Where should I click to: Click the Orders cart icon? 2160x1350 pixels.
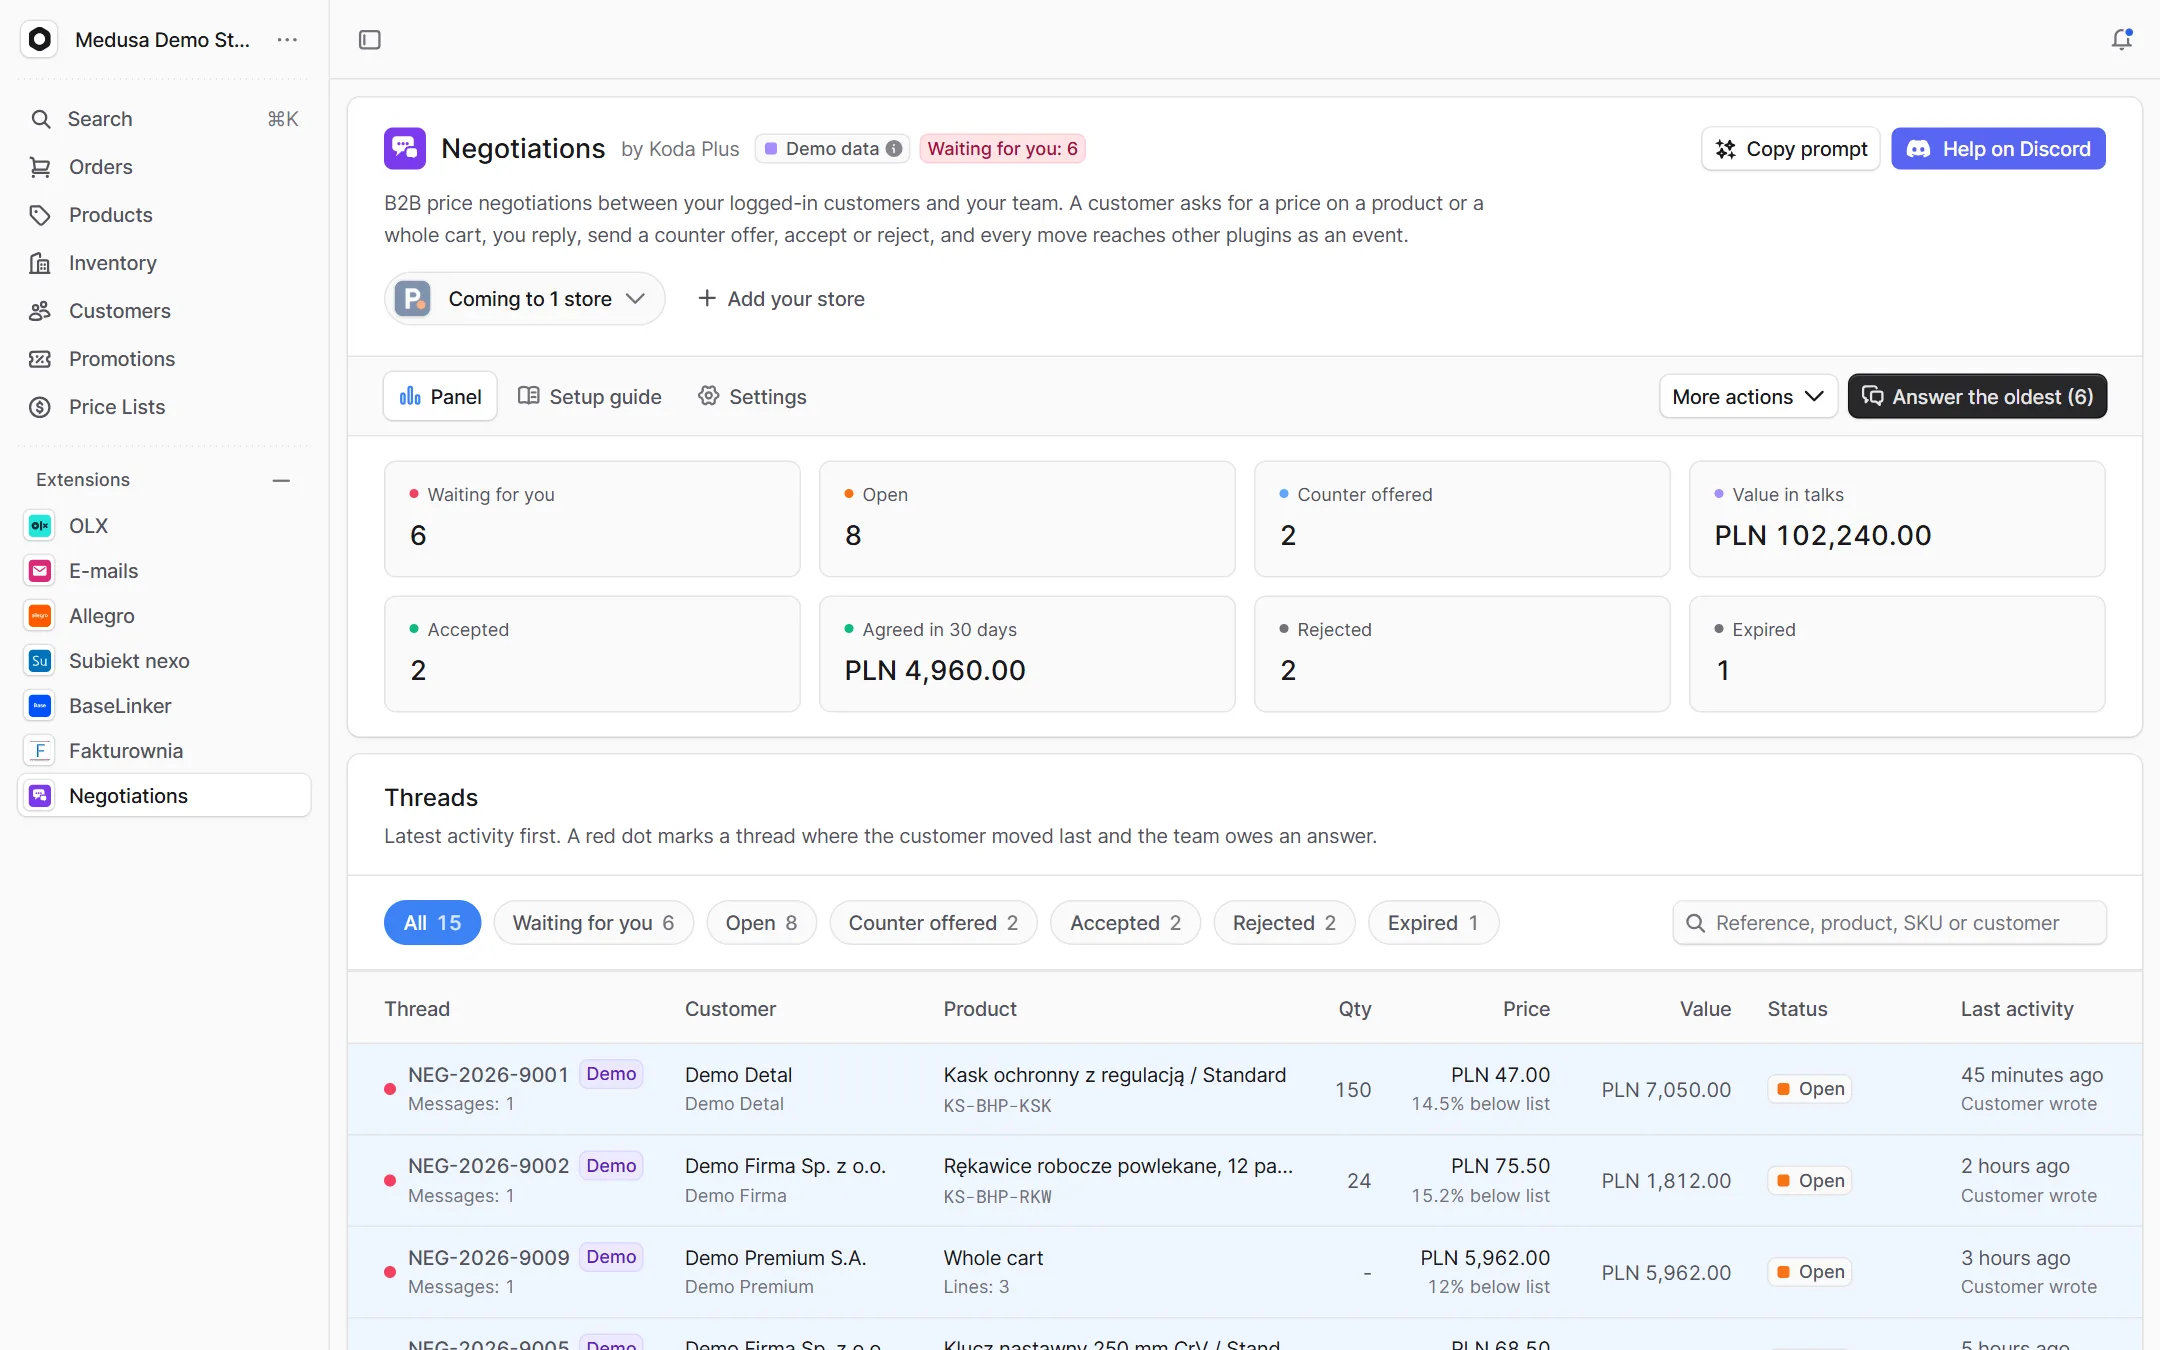pos(40,167)
